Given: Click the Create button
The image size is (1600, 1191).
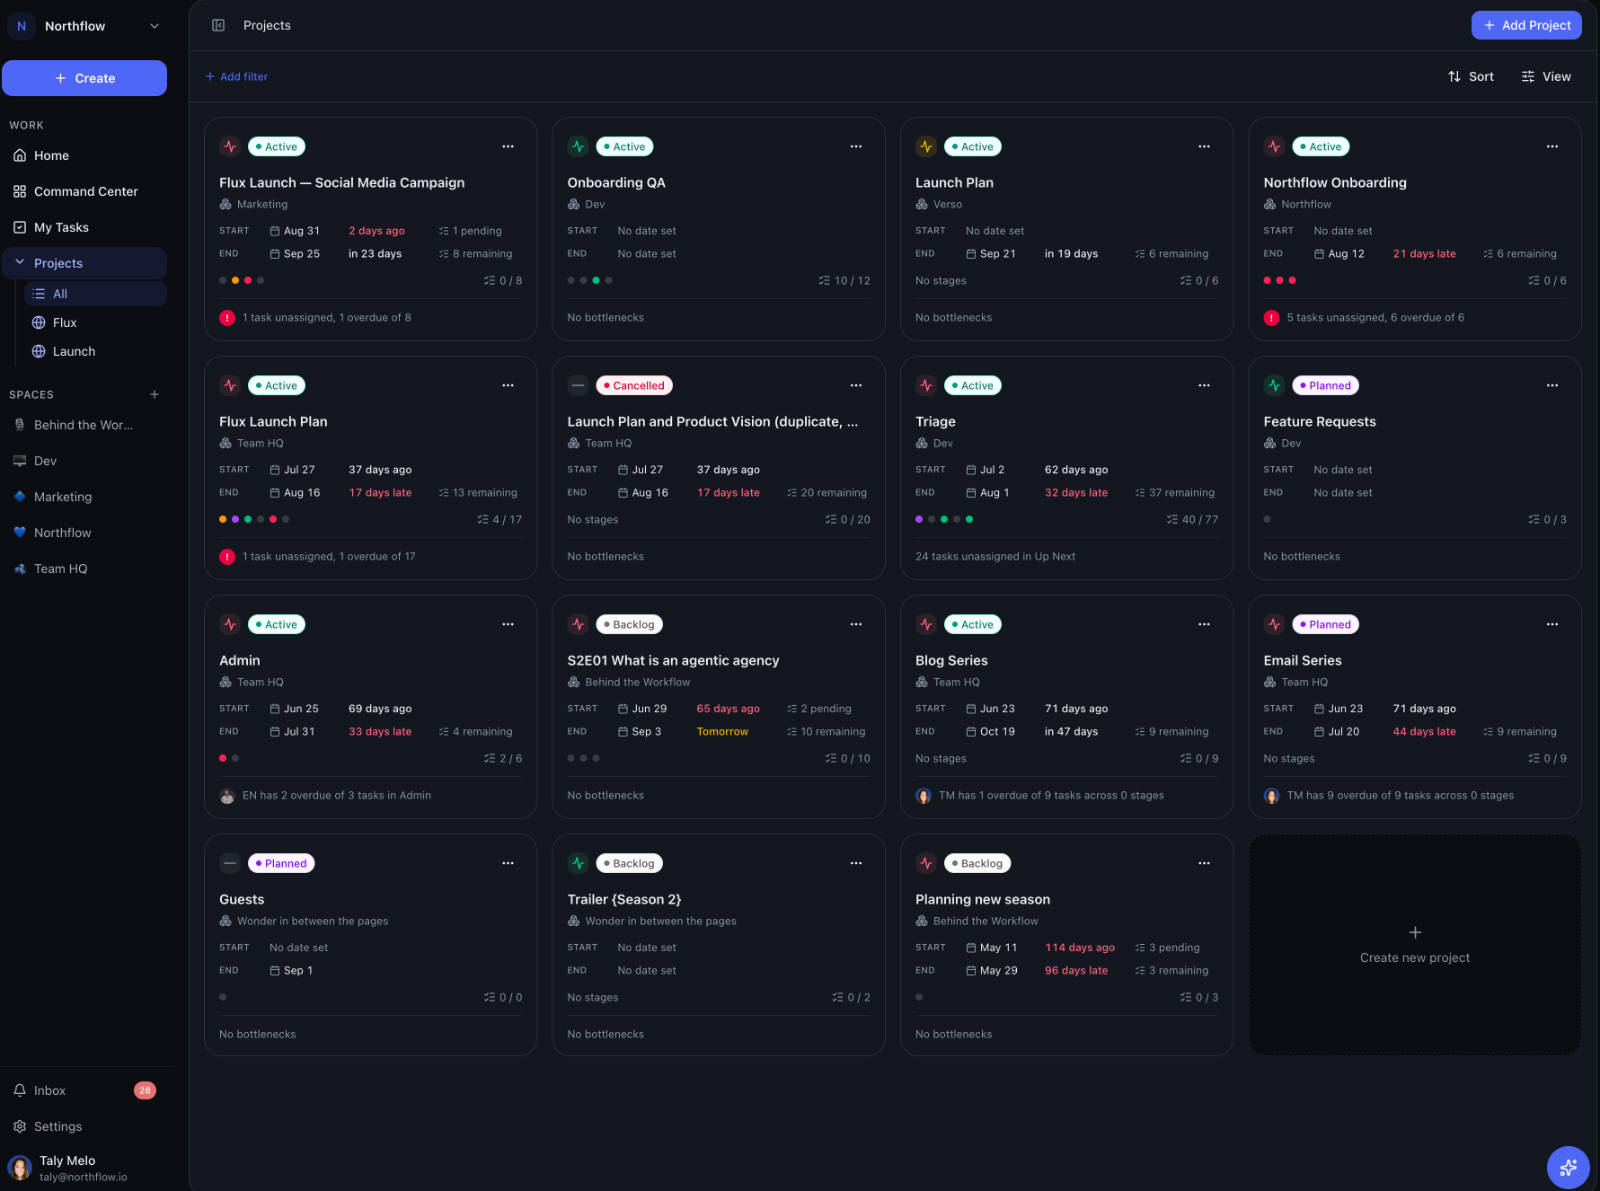Looking at the screenshot, I should [84, 78].
